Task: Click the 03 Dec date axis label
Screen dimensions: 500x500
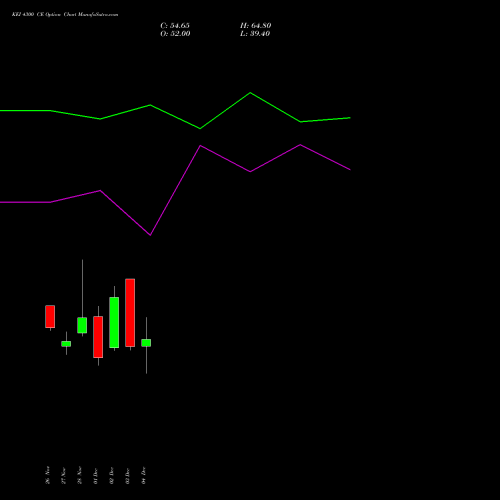Action: (128, 476)
